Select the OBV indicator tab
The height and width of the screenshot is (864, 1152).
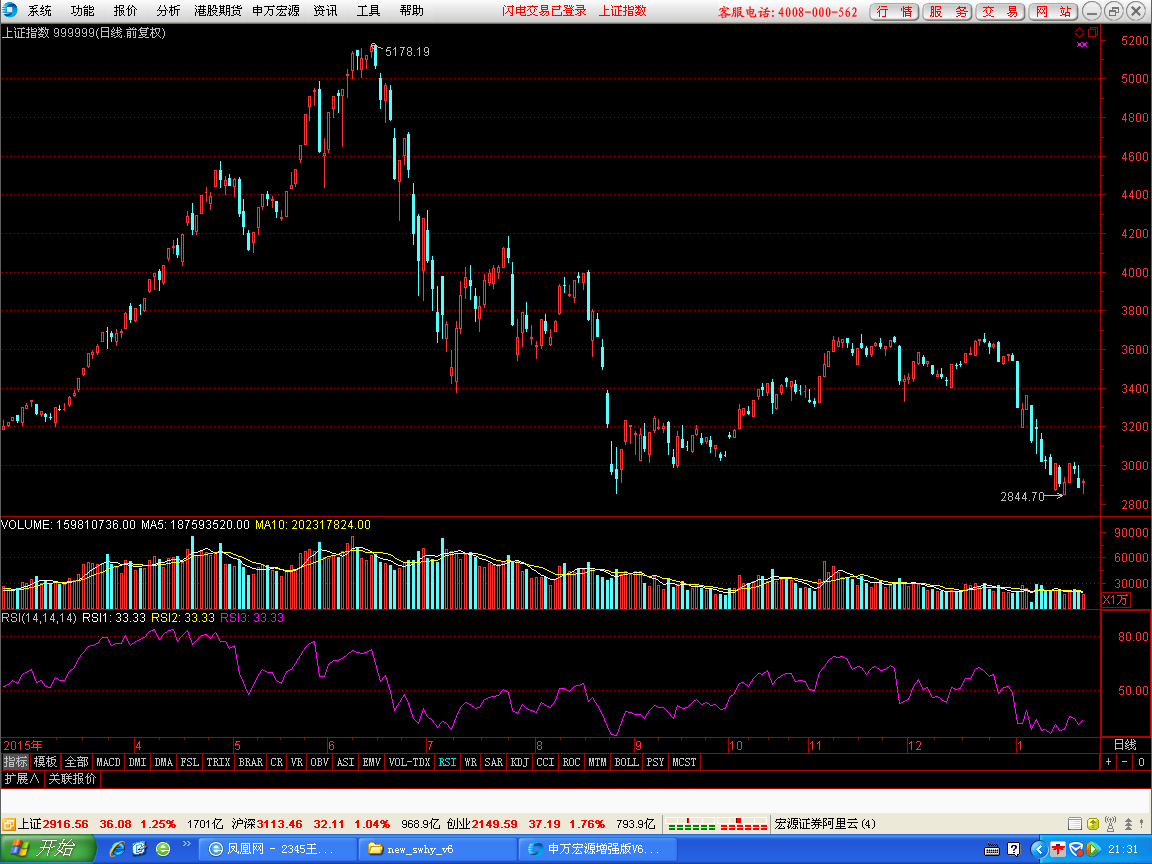click(x=320, y=762)
